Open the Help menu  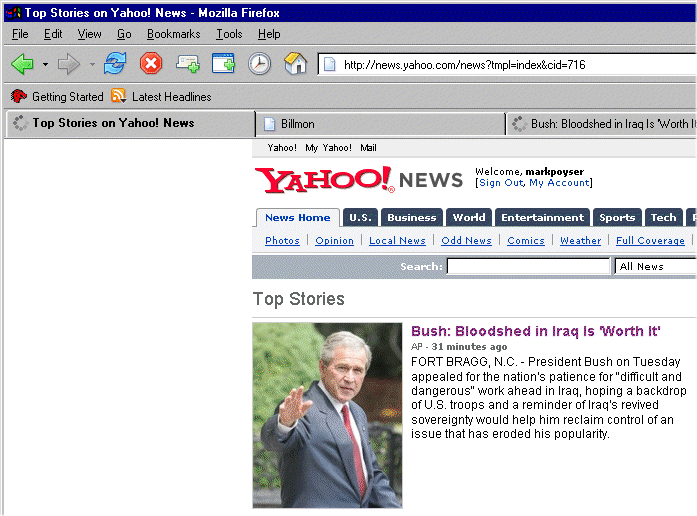tap(269, 34)
